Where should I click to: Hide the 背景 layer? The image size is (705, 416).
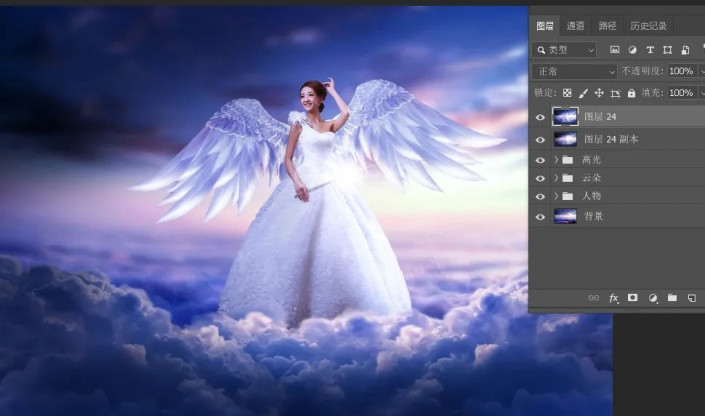(x=540, y=217)
